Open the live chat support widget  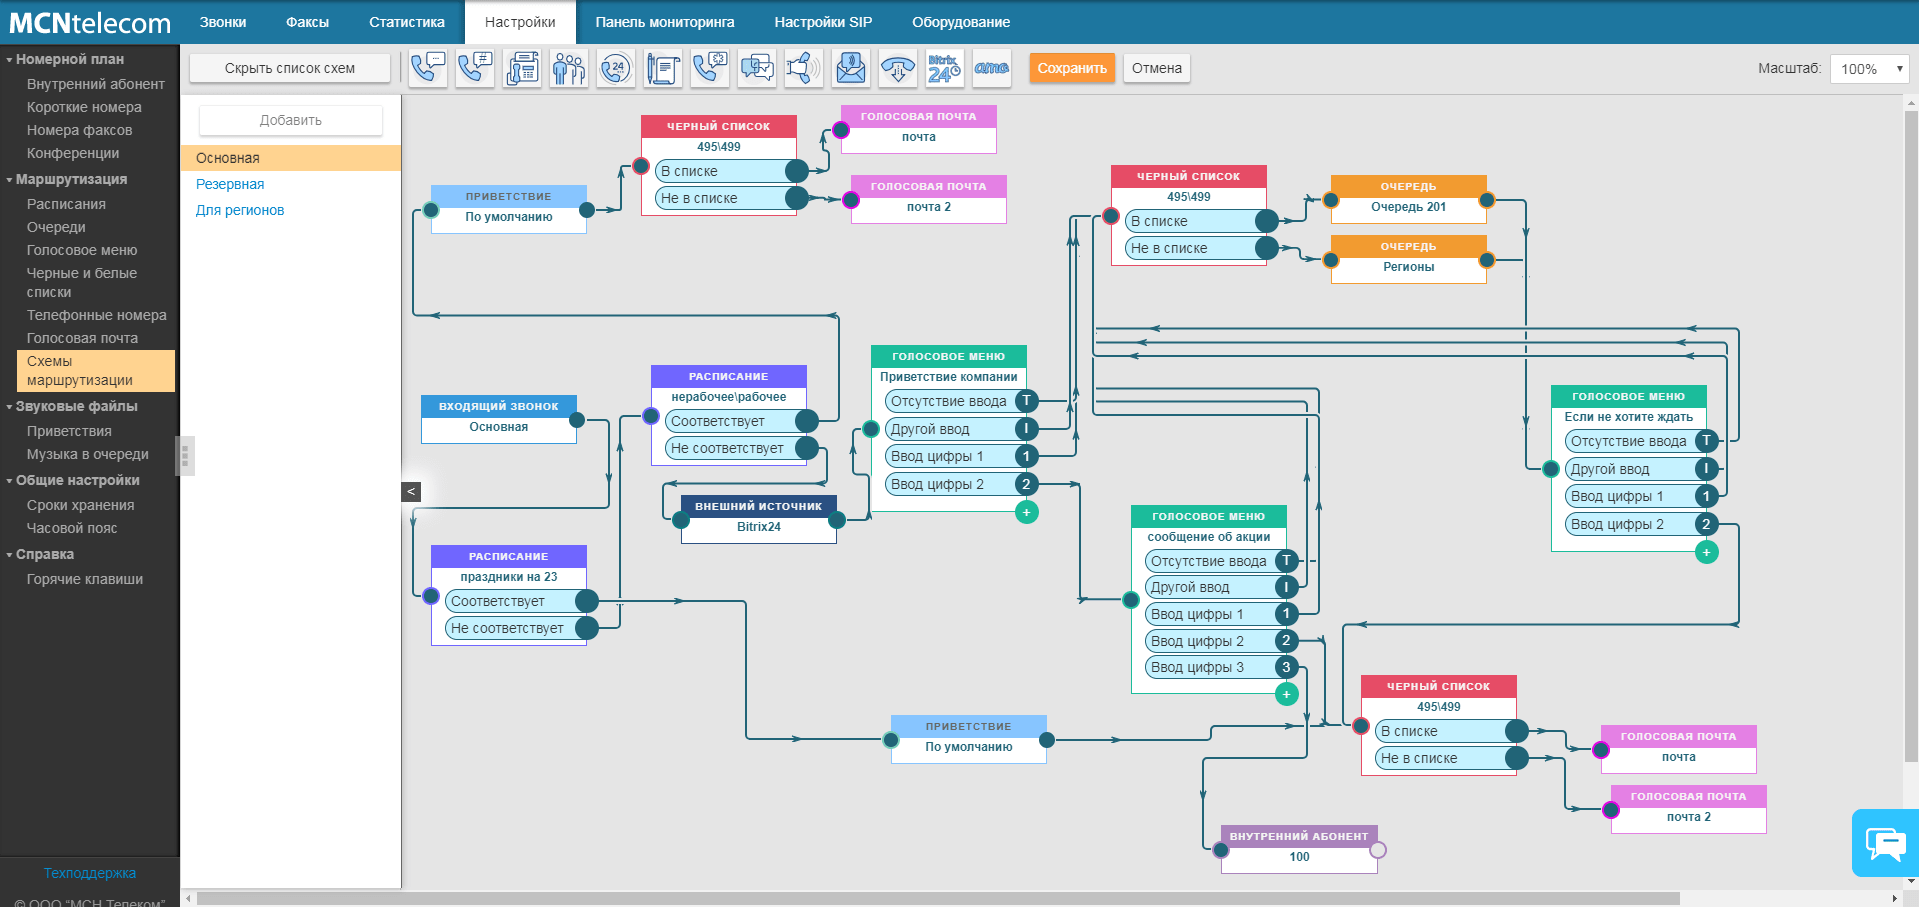coord(1885,843)
